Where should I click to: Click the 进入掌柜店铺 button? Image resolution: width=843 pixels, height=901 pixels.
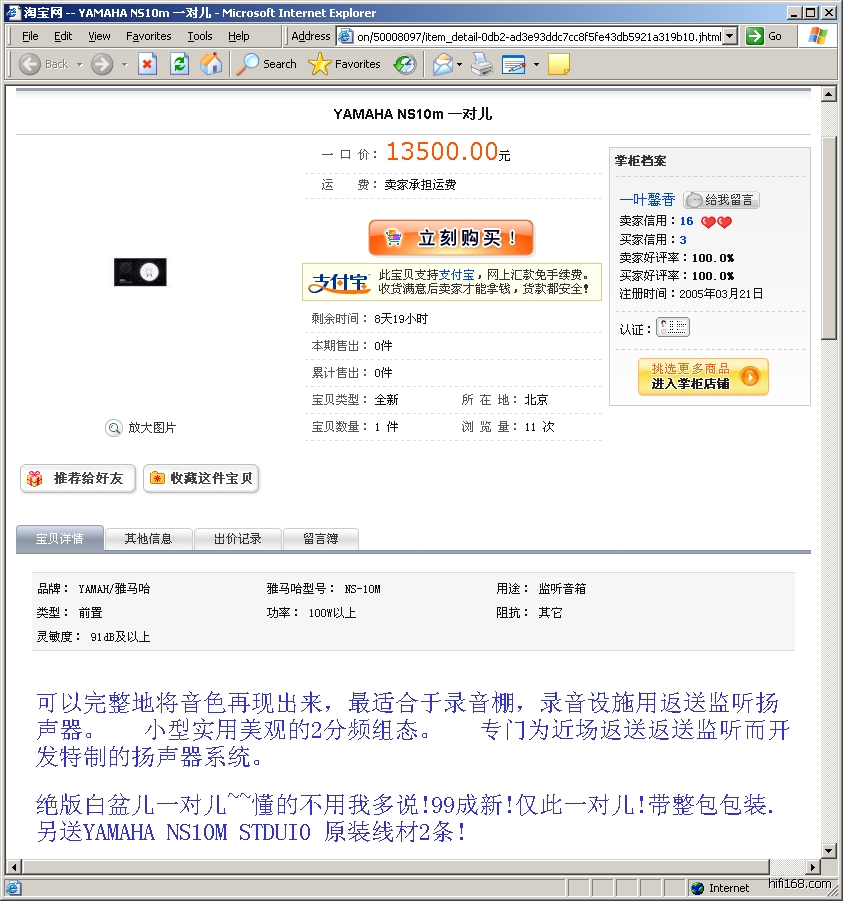point(703,377)
